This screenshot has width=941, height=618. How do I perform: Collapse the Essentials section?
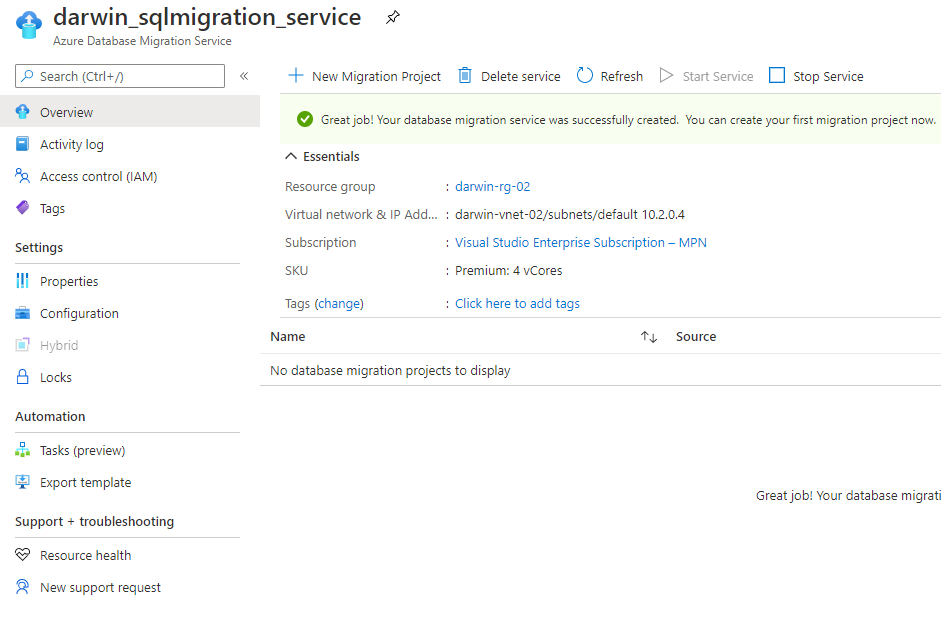click(x=292, y=157)
